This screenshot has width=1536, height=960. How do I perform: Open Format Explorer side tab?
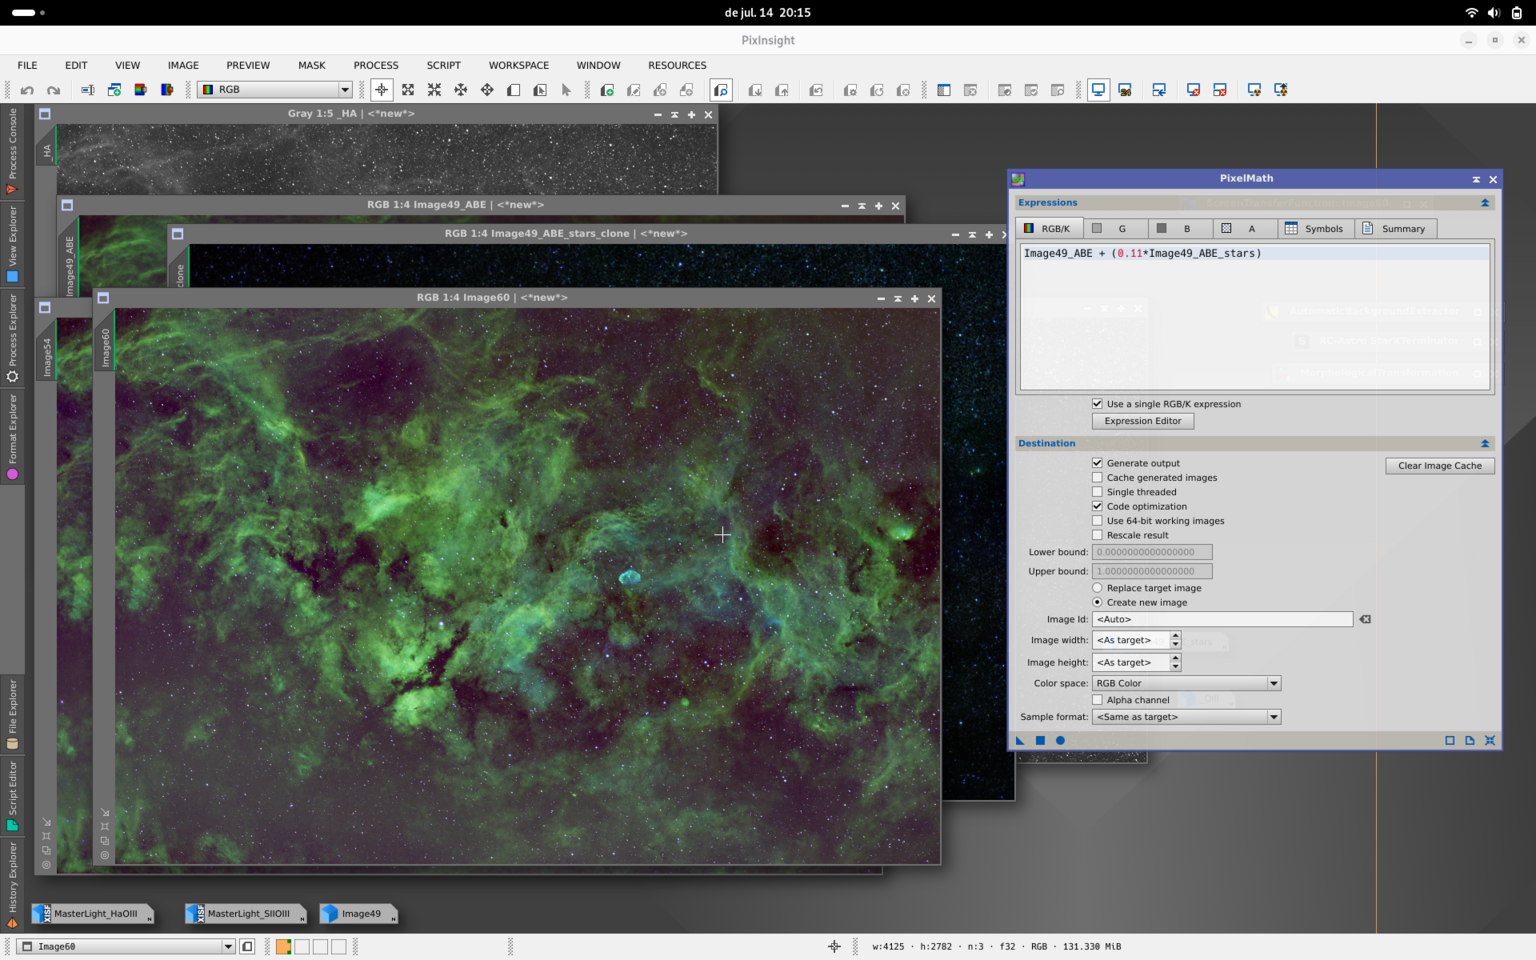click(12, 437)
